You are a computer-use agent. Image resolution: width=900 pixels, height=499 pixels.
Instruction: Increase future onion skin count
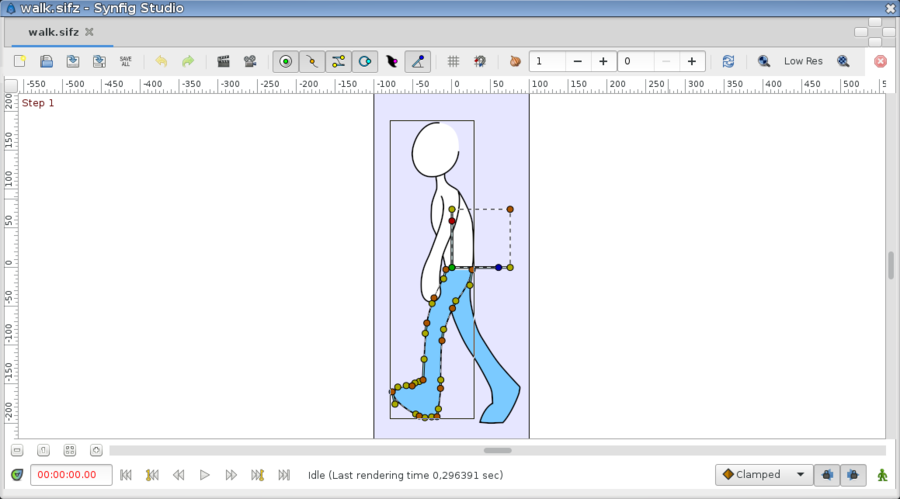692,61
